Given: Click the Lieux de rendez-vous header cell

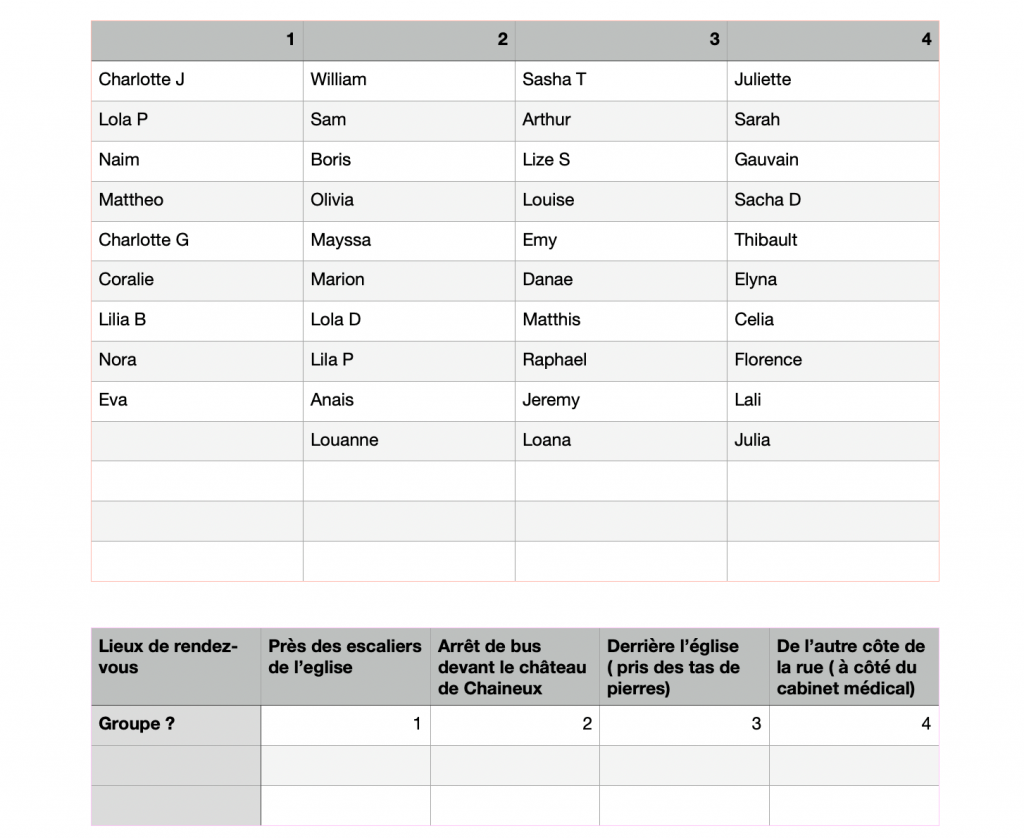Looking at the screenshot, I should point(176,667).
